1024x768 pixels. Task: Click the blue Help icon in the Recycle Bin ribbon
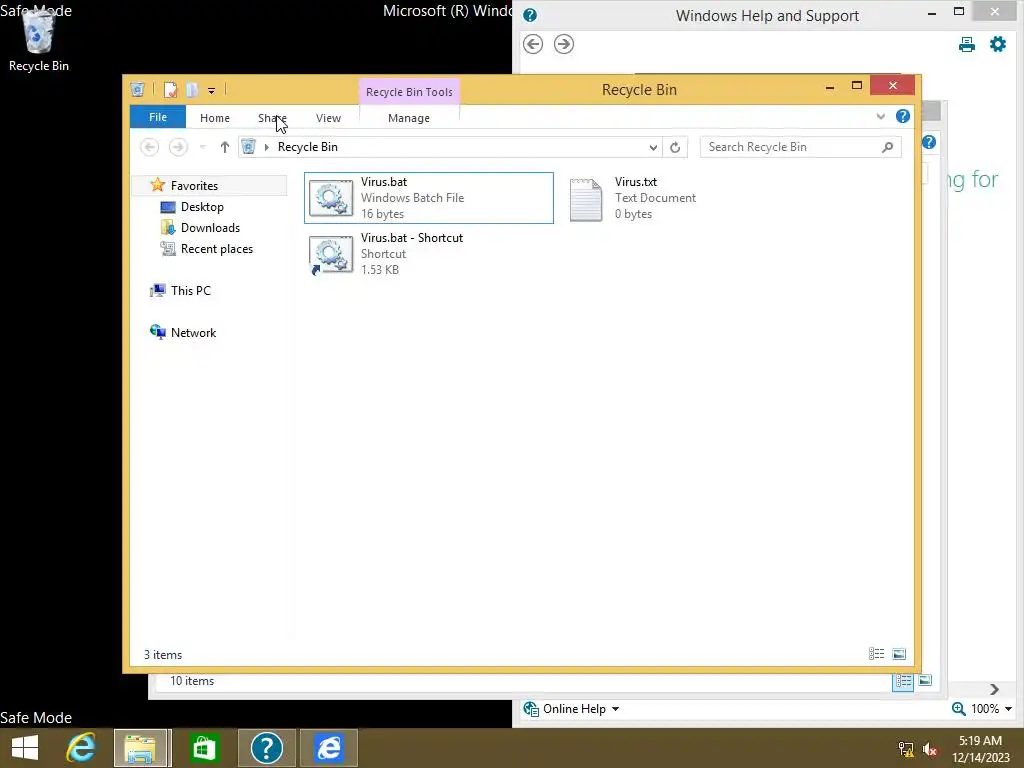903,116
